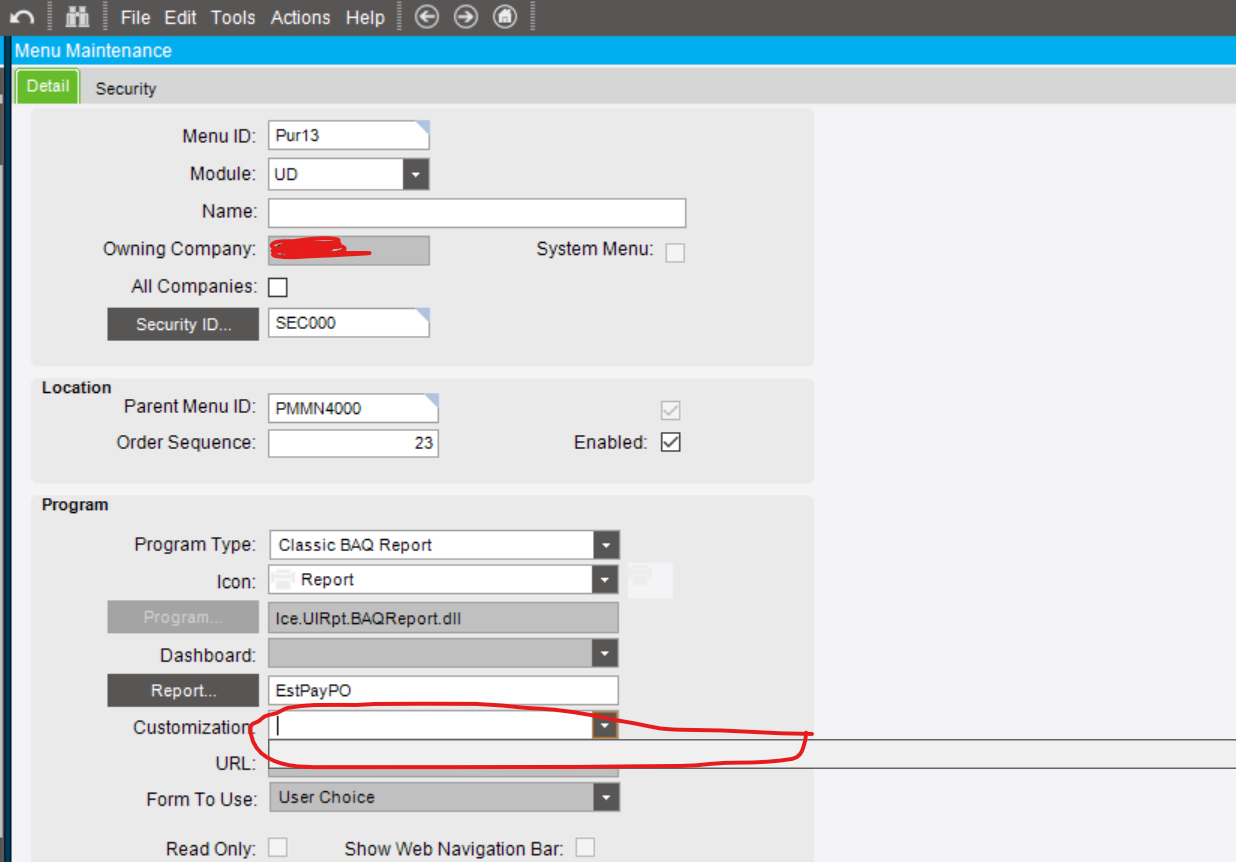Viewport: 1236px width, 862px height.
Task: Click the Home toolbar icon
Action: coord(505,17)
